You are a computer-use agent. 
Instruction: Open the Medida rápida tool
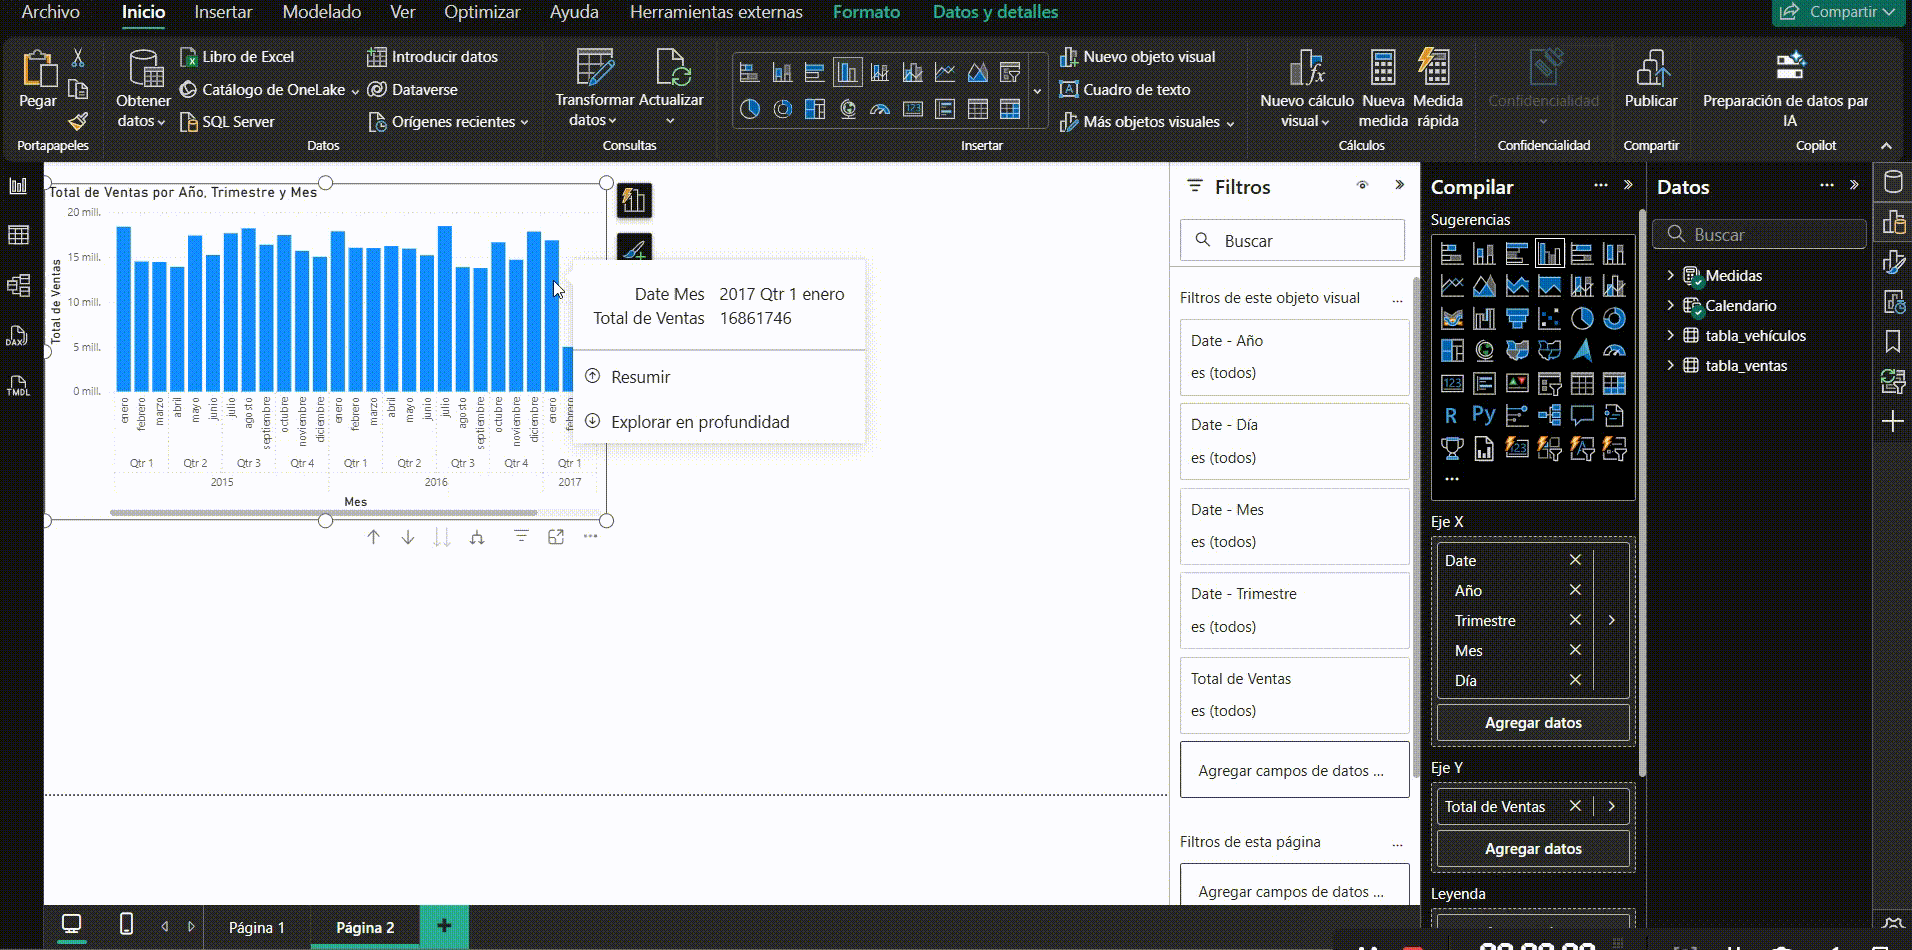1437,88
